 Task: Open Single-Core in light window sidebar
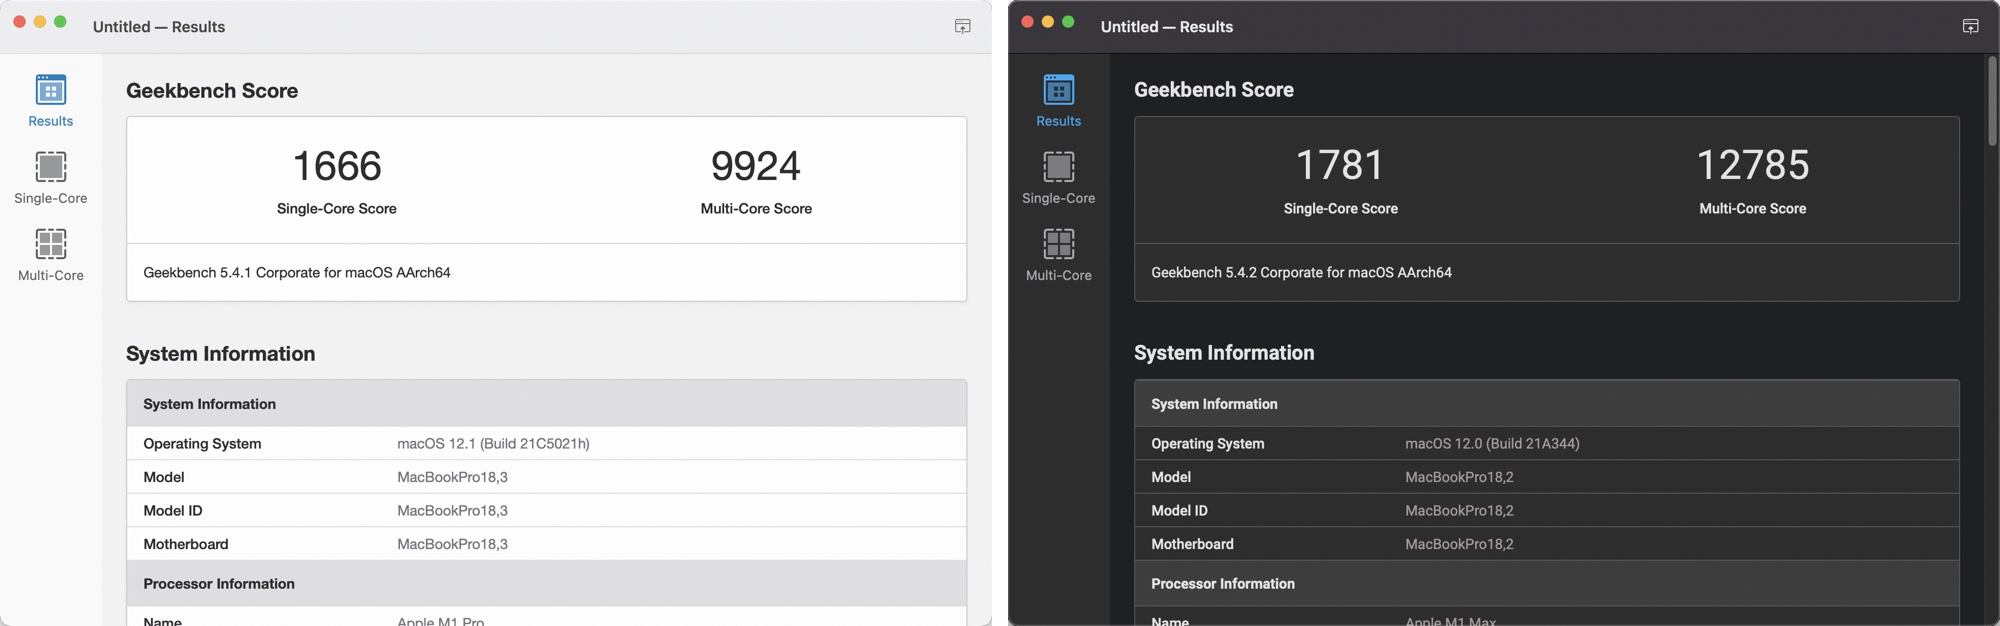(x=51, y=178)
